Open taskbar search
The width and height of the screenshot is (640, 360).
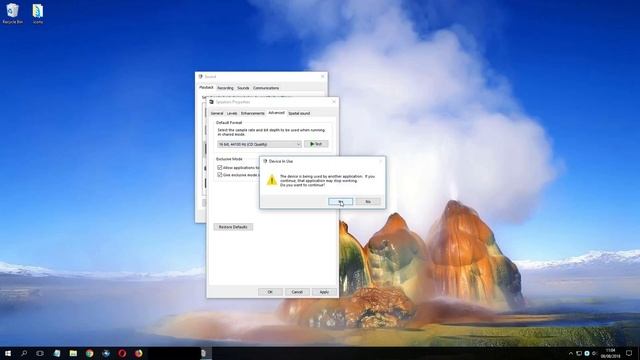(x=24, y=353)
